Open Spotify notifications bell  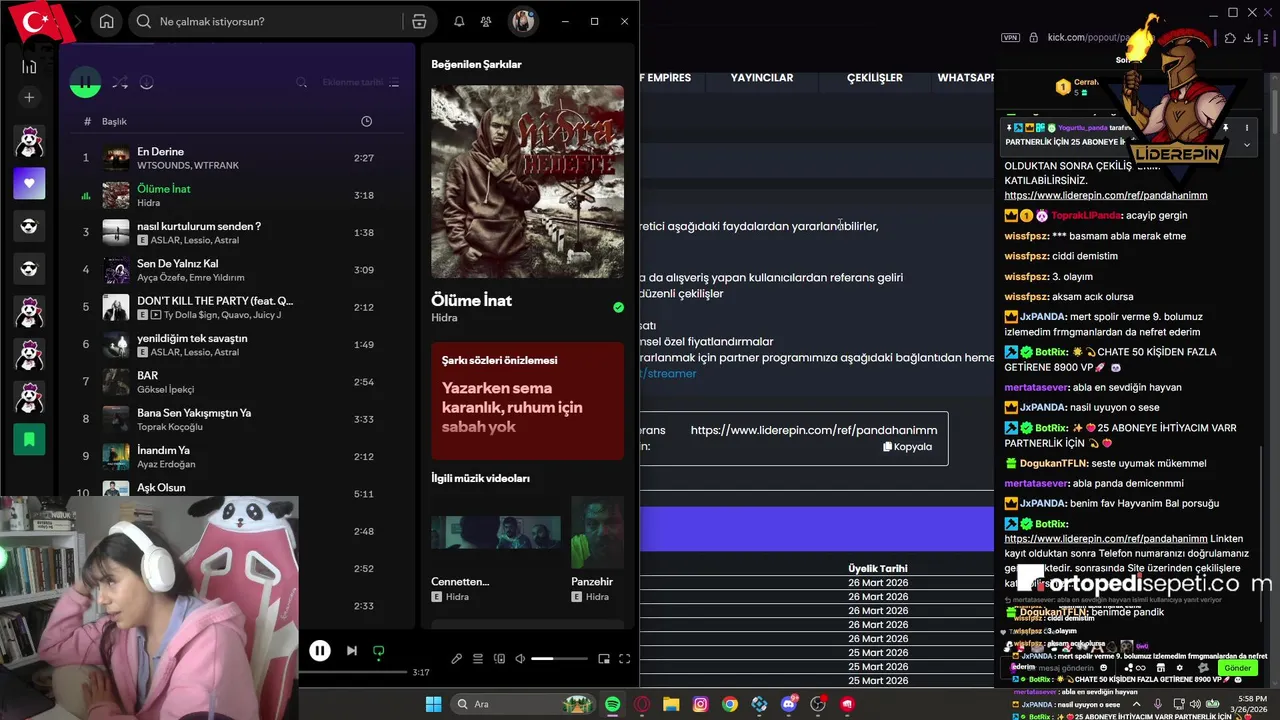(459, 21)
